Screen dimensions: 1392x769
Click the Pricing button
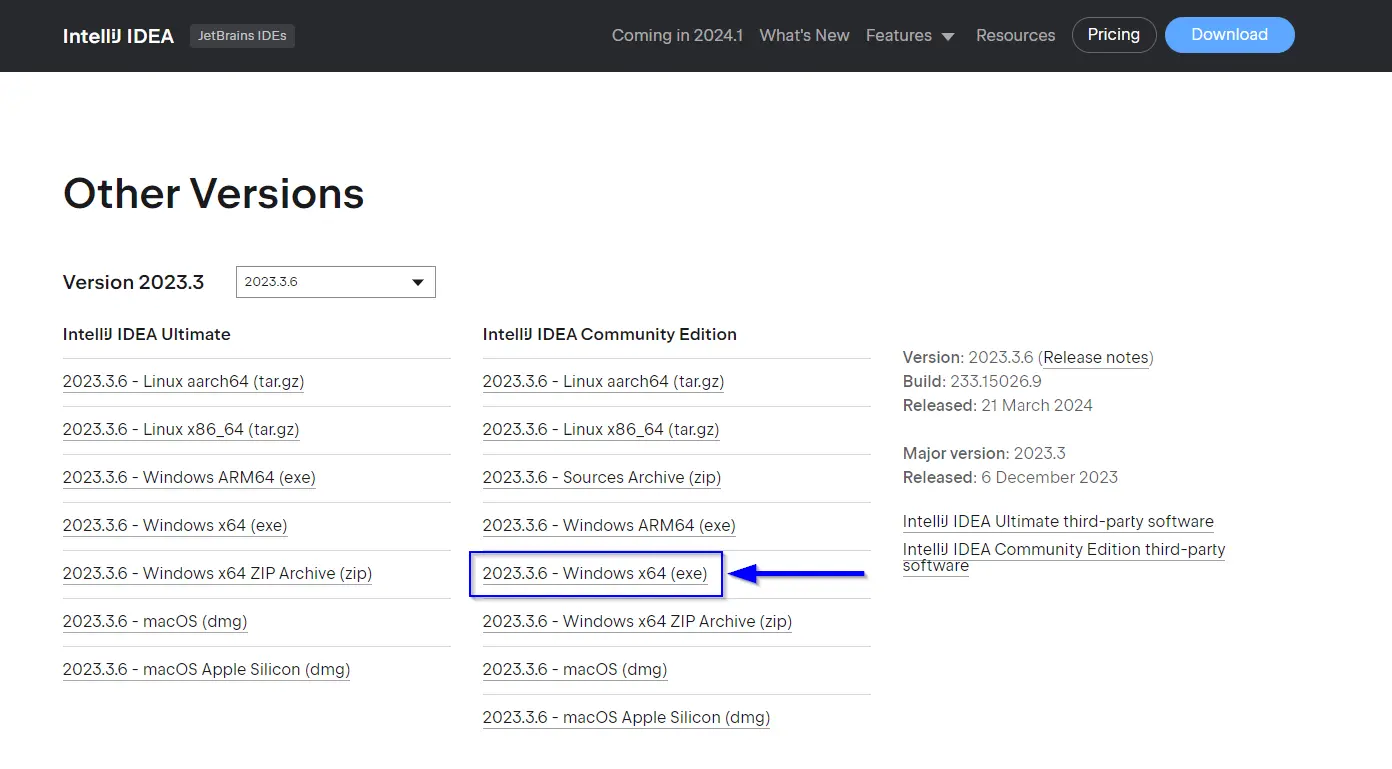tap(1114, 35)
